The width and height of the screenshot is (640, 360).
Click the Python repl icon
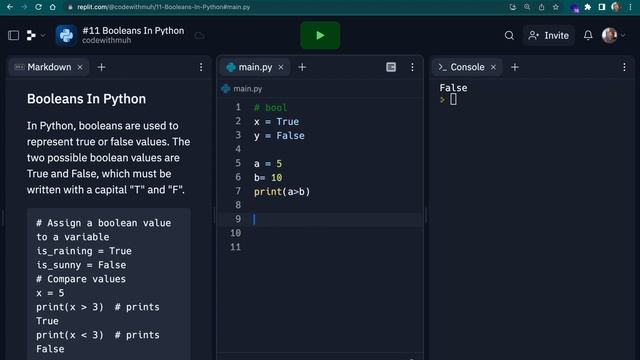coord(66,36)
